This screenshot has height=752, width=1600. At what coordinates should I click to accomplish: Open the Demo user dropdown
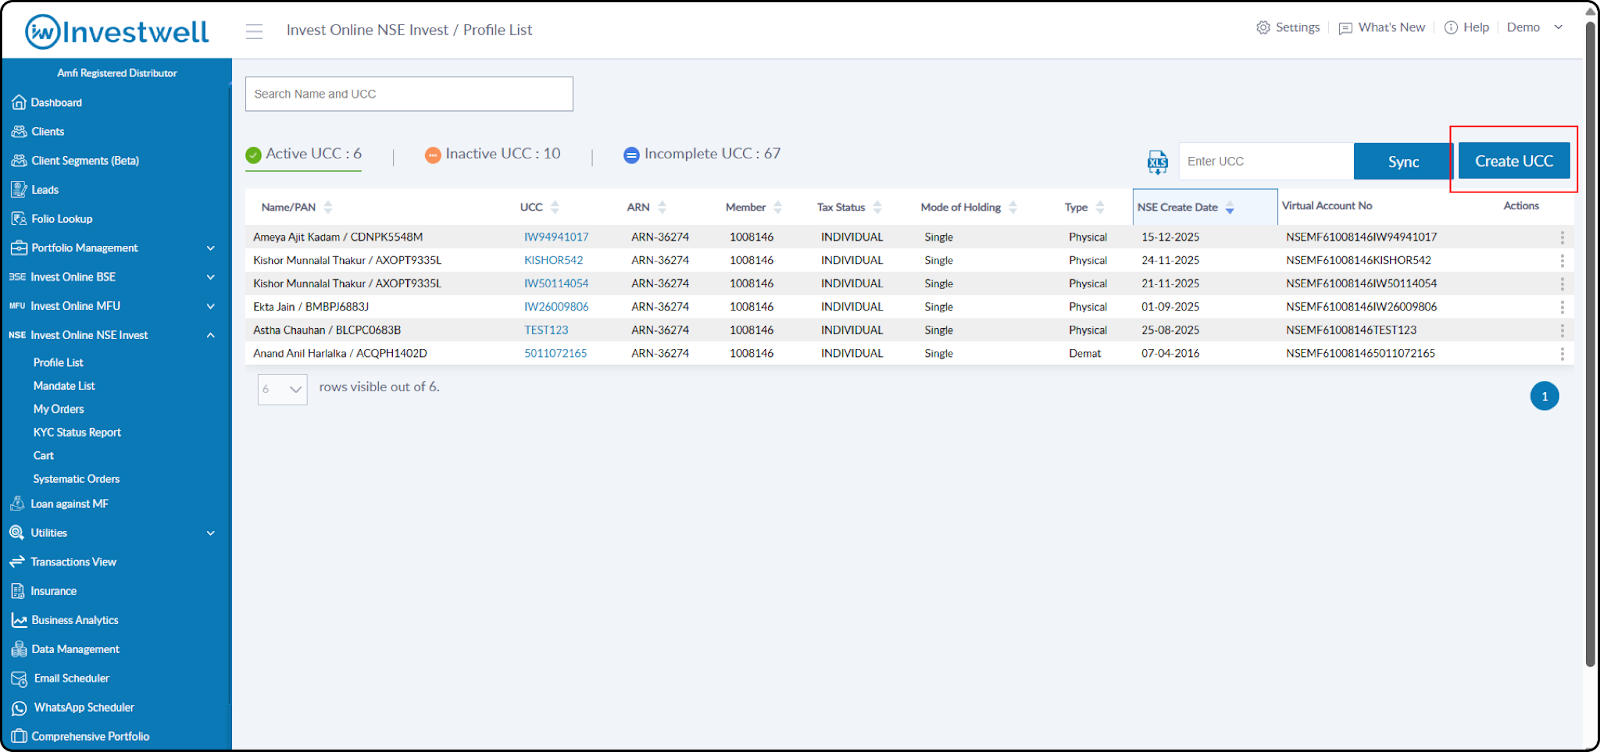(x=1535, y=28)
